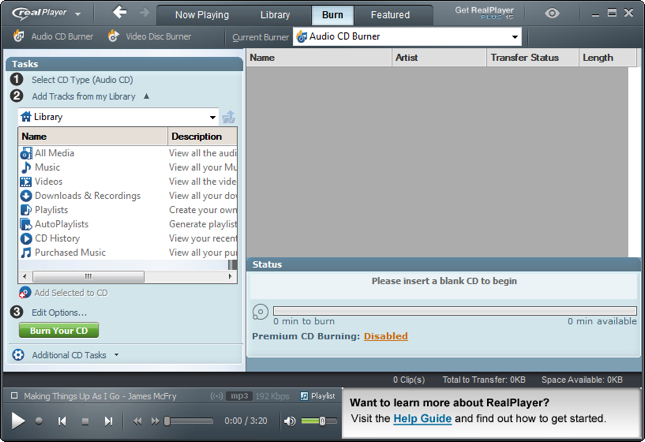Adjust the green volume slider
Viewport: 645px width, 442px height.
(319, 421)
